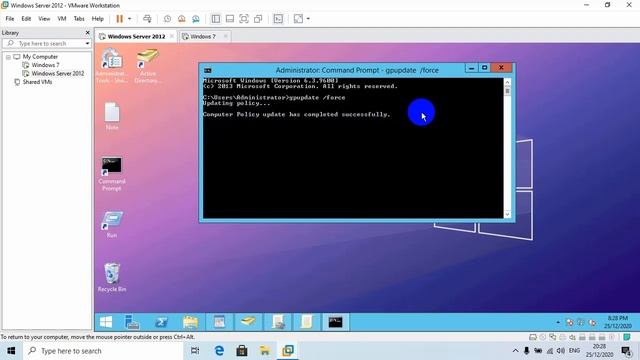Open the Command Prompt window system menu icon
The image size is (640, 360).
207,70
